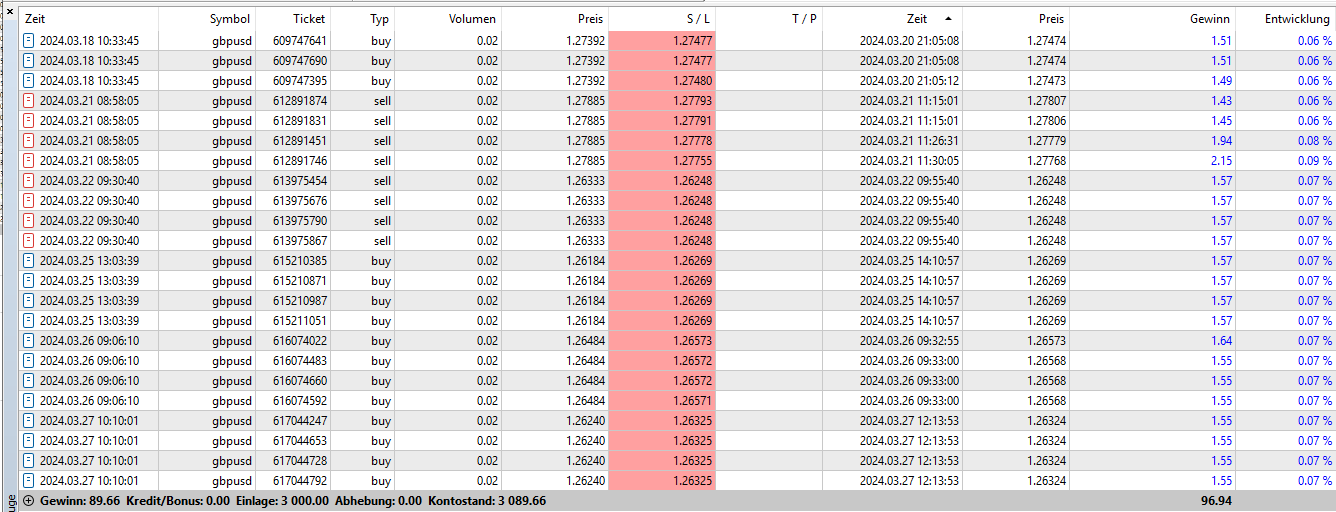Select the order icon for ticket 616074022

pos(29,341)
